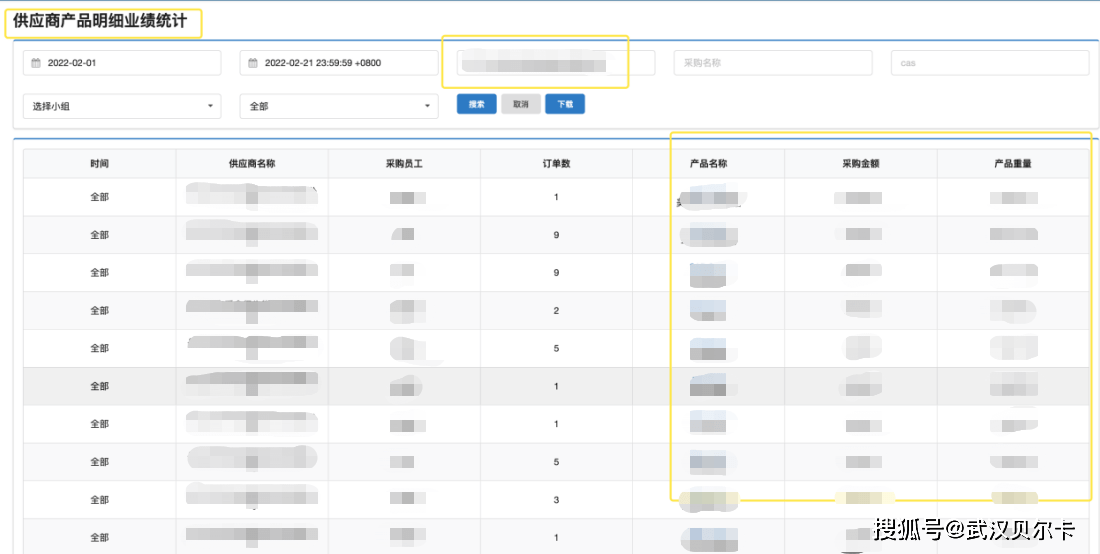The width and height of the screenshot is (1100, 554).
Task: Click the 采购员工 column header
Action: (x=404, y=163)
